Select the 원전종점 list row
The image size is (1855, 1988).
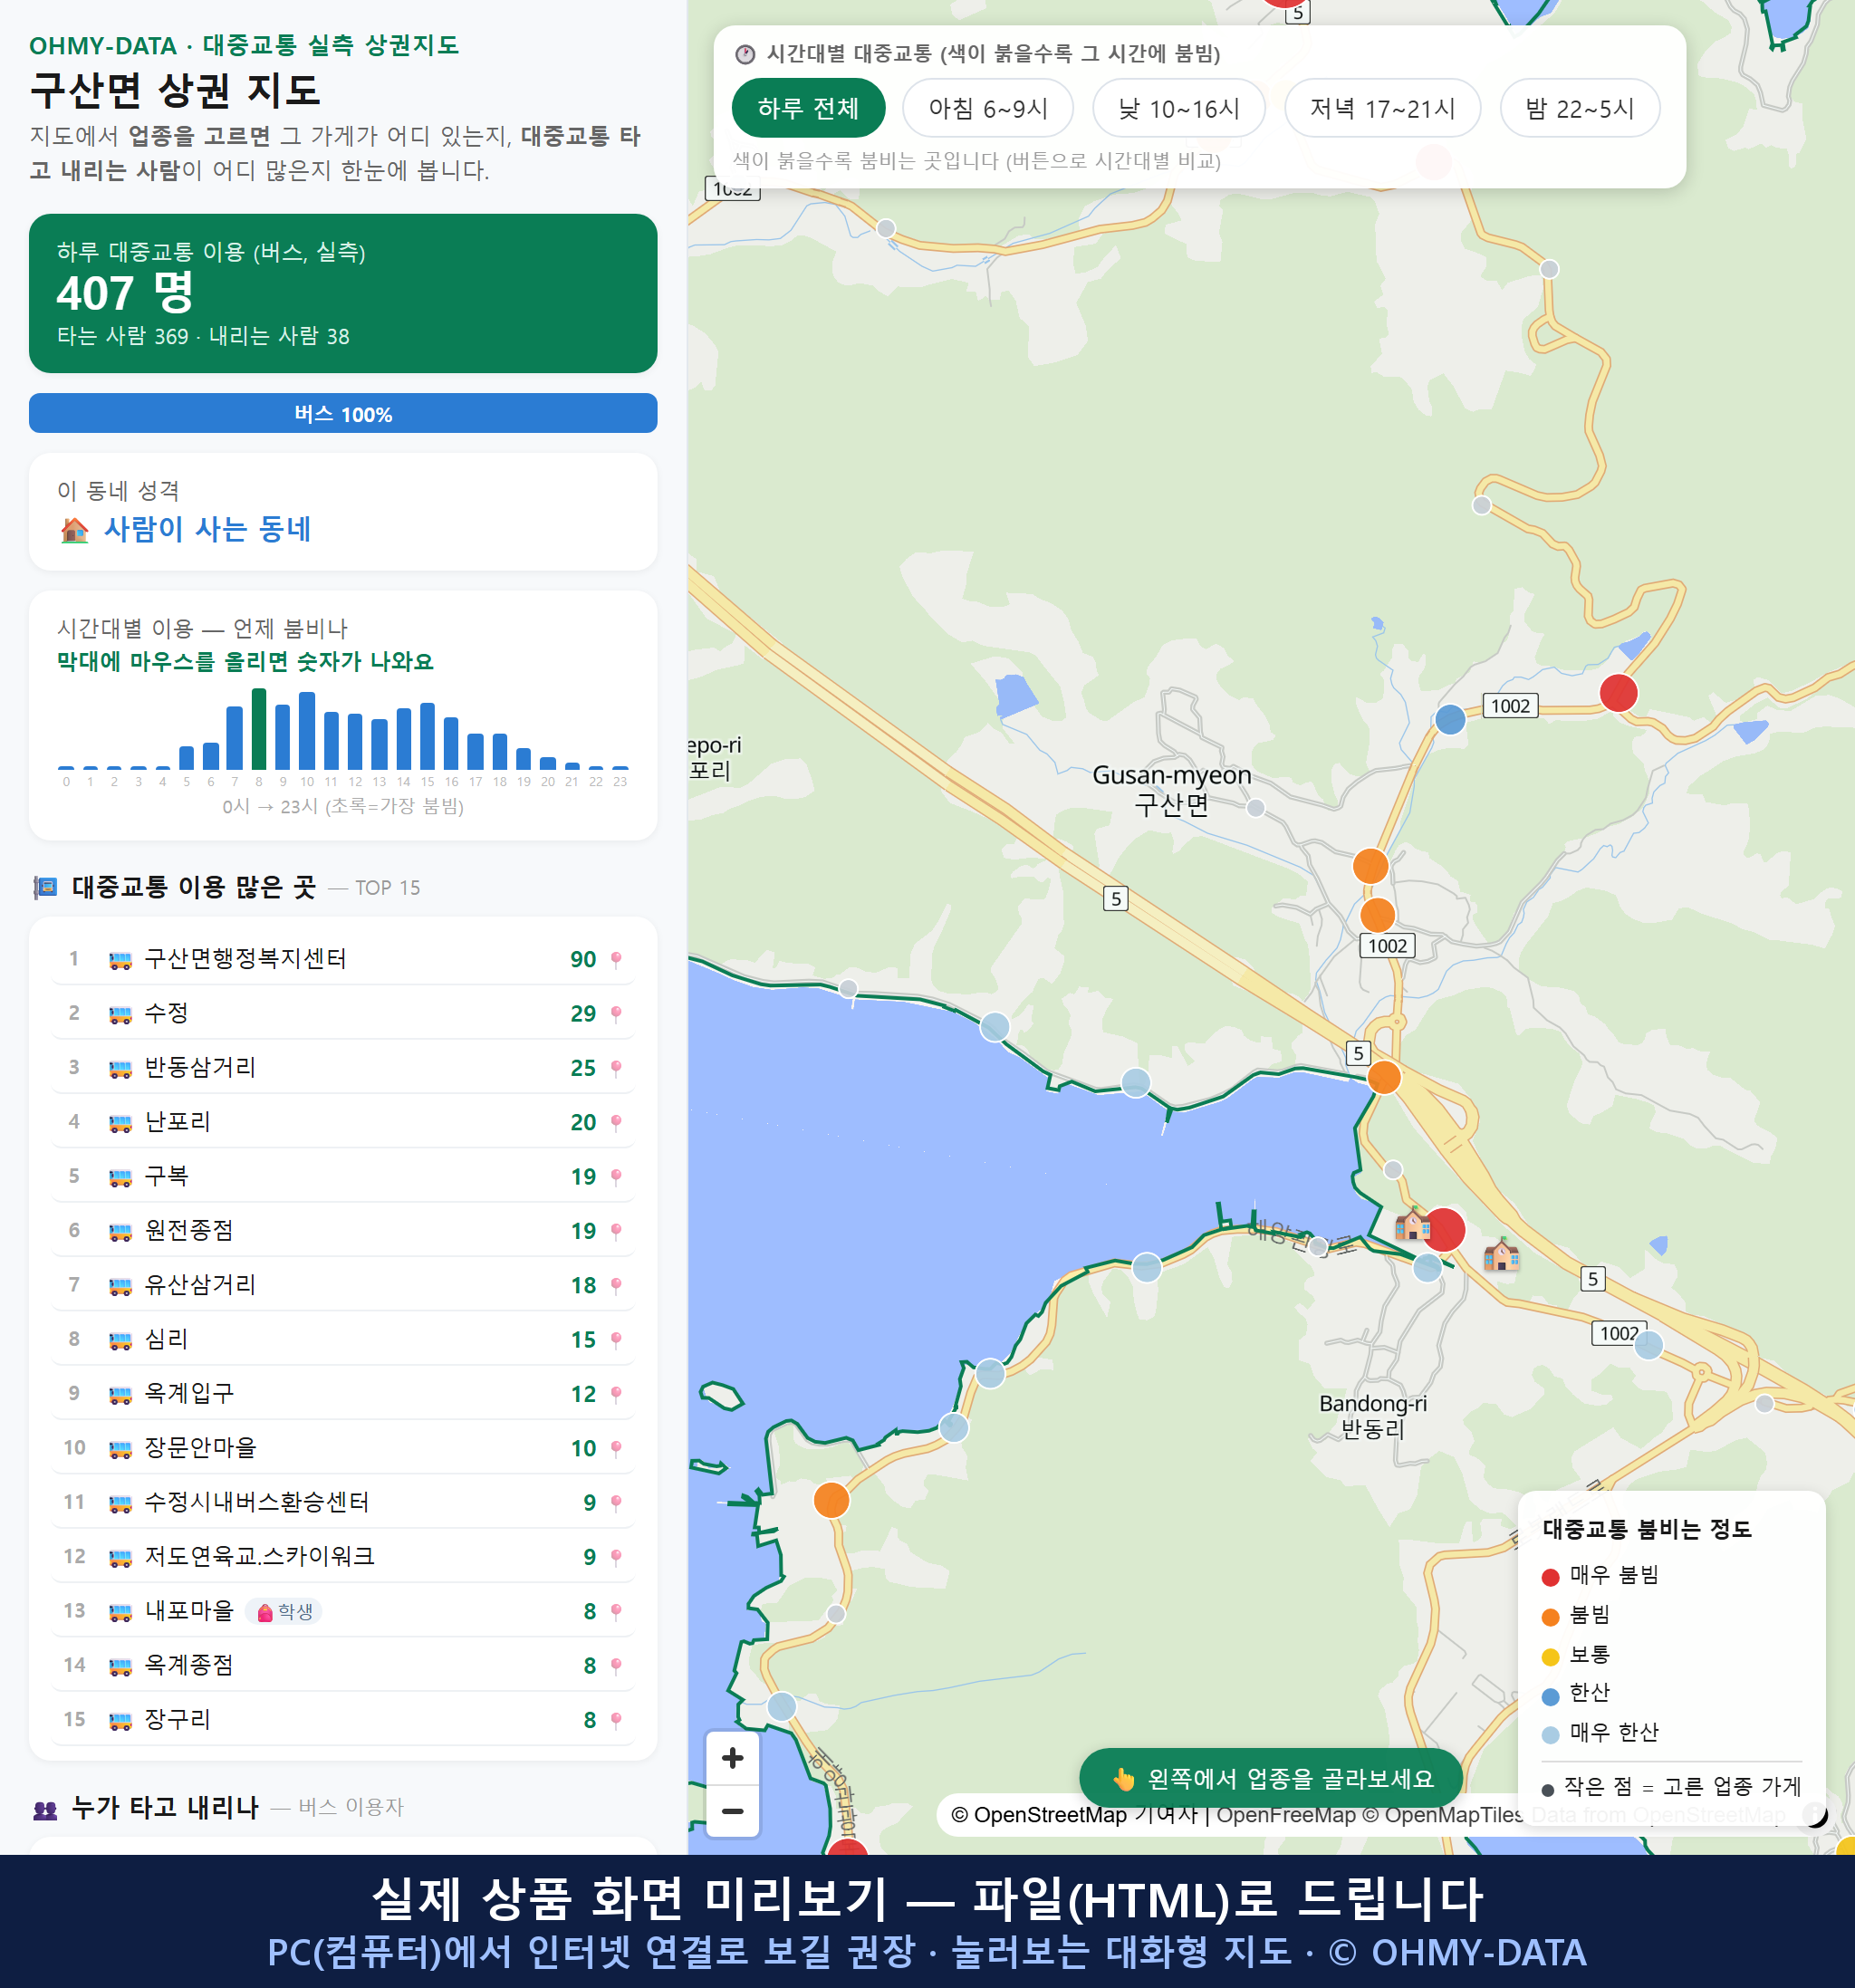point(343,1231)
